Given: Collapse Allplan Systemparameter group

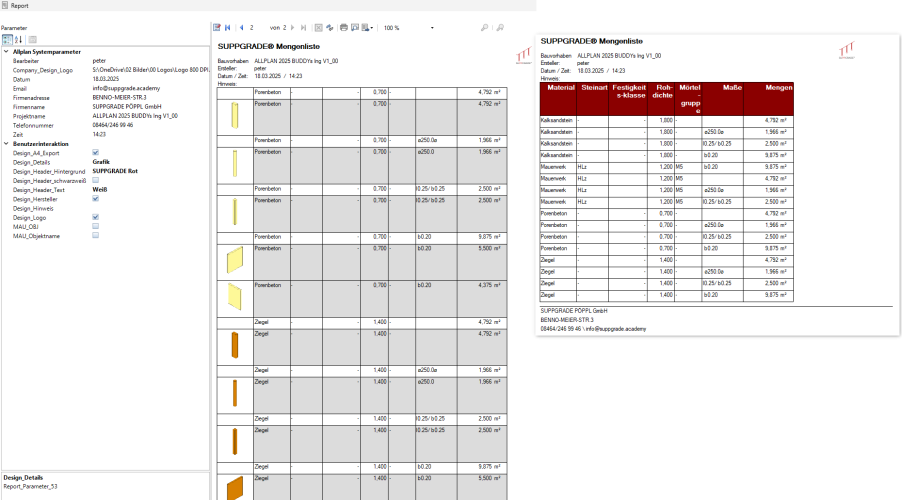Looking at the screenshot, I should pyautogui.click(x=5, y=51).
